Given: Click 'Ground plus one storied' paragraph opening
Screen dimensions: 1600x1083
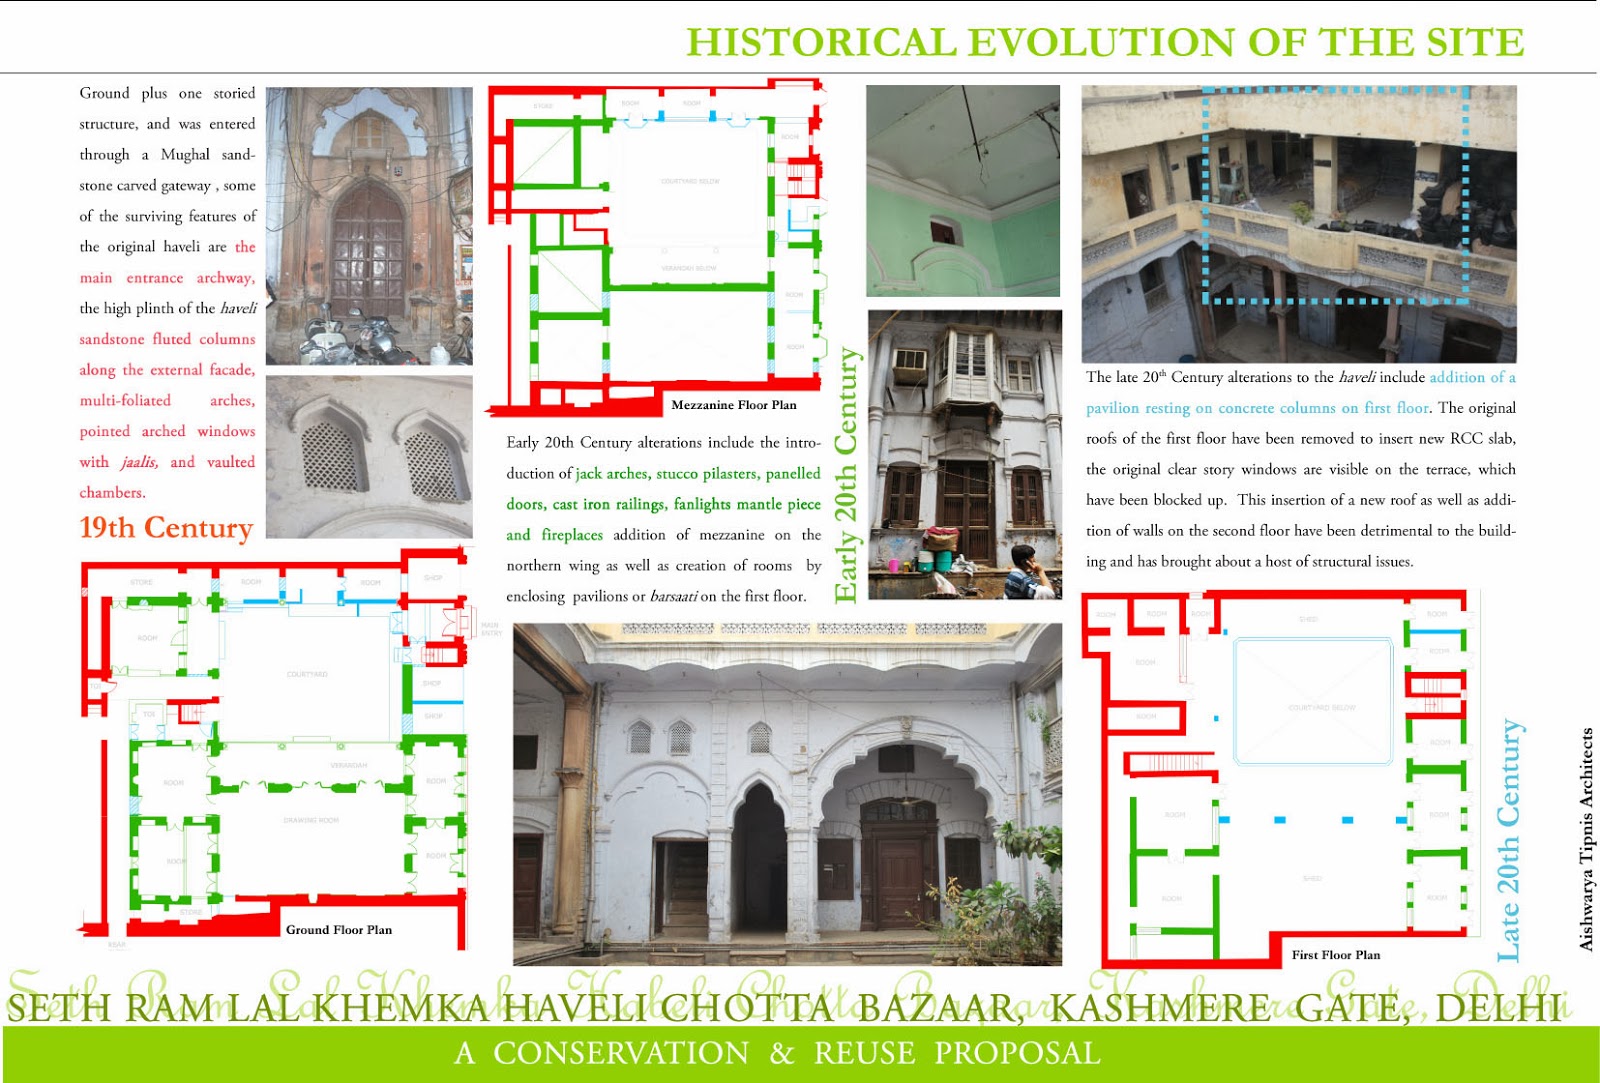Looking at the screenshot, I should tap(167, 93).
